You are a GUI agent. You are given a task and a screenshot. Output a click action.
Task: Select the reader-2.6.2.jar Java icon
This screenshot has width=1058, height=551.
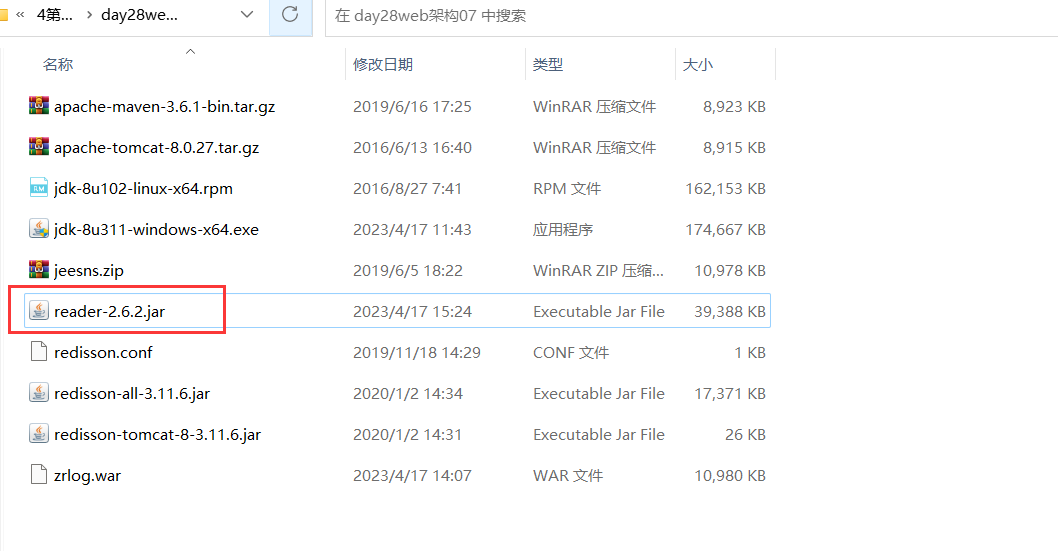point(39,311)
